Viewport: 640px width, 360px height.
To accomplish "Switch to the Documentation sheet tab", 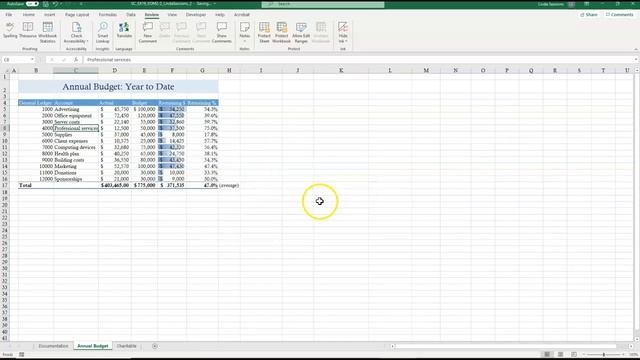I will tap(53, 346).
